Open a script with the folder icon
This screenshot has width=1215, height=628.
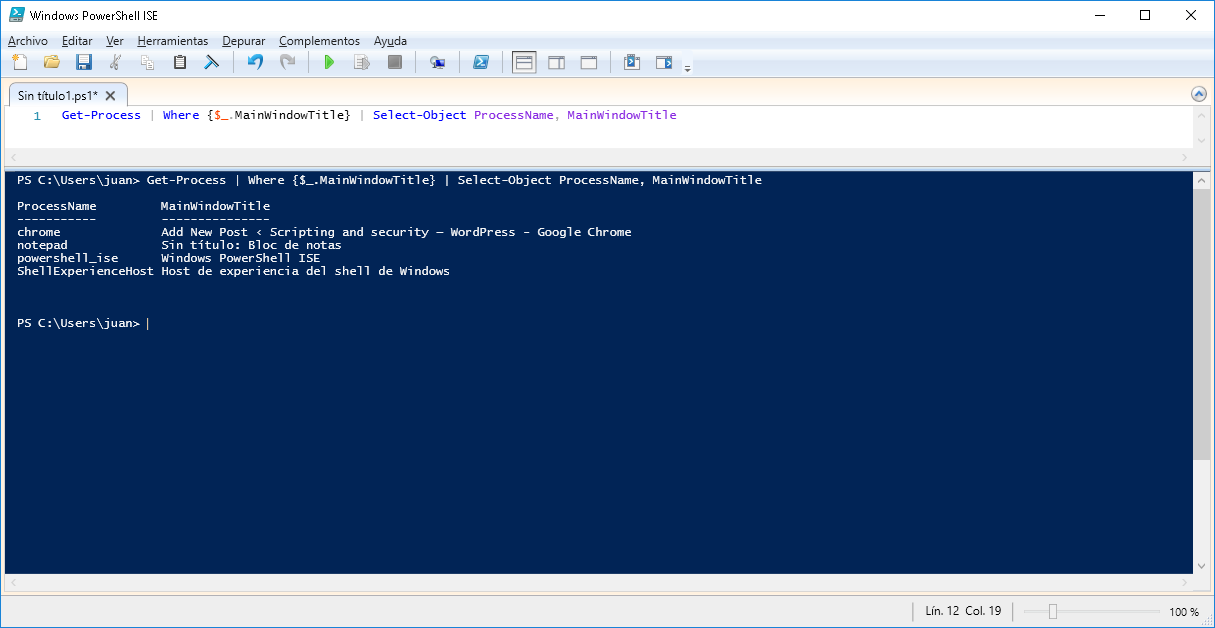51,62
